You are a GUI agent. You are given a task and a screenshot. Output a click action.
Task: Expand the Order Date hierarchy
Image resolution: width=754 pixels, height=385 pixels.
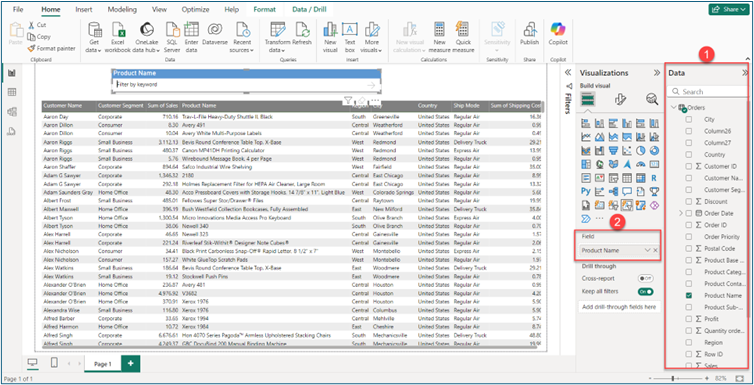(680, 213)
